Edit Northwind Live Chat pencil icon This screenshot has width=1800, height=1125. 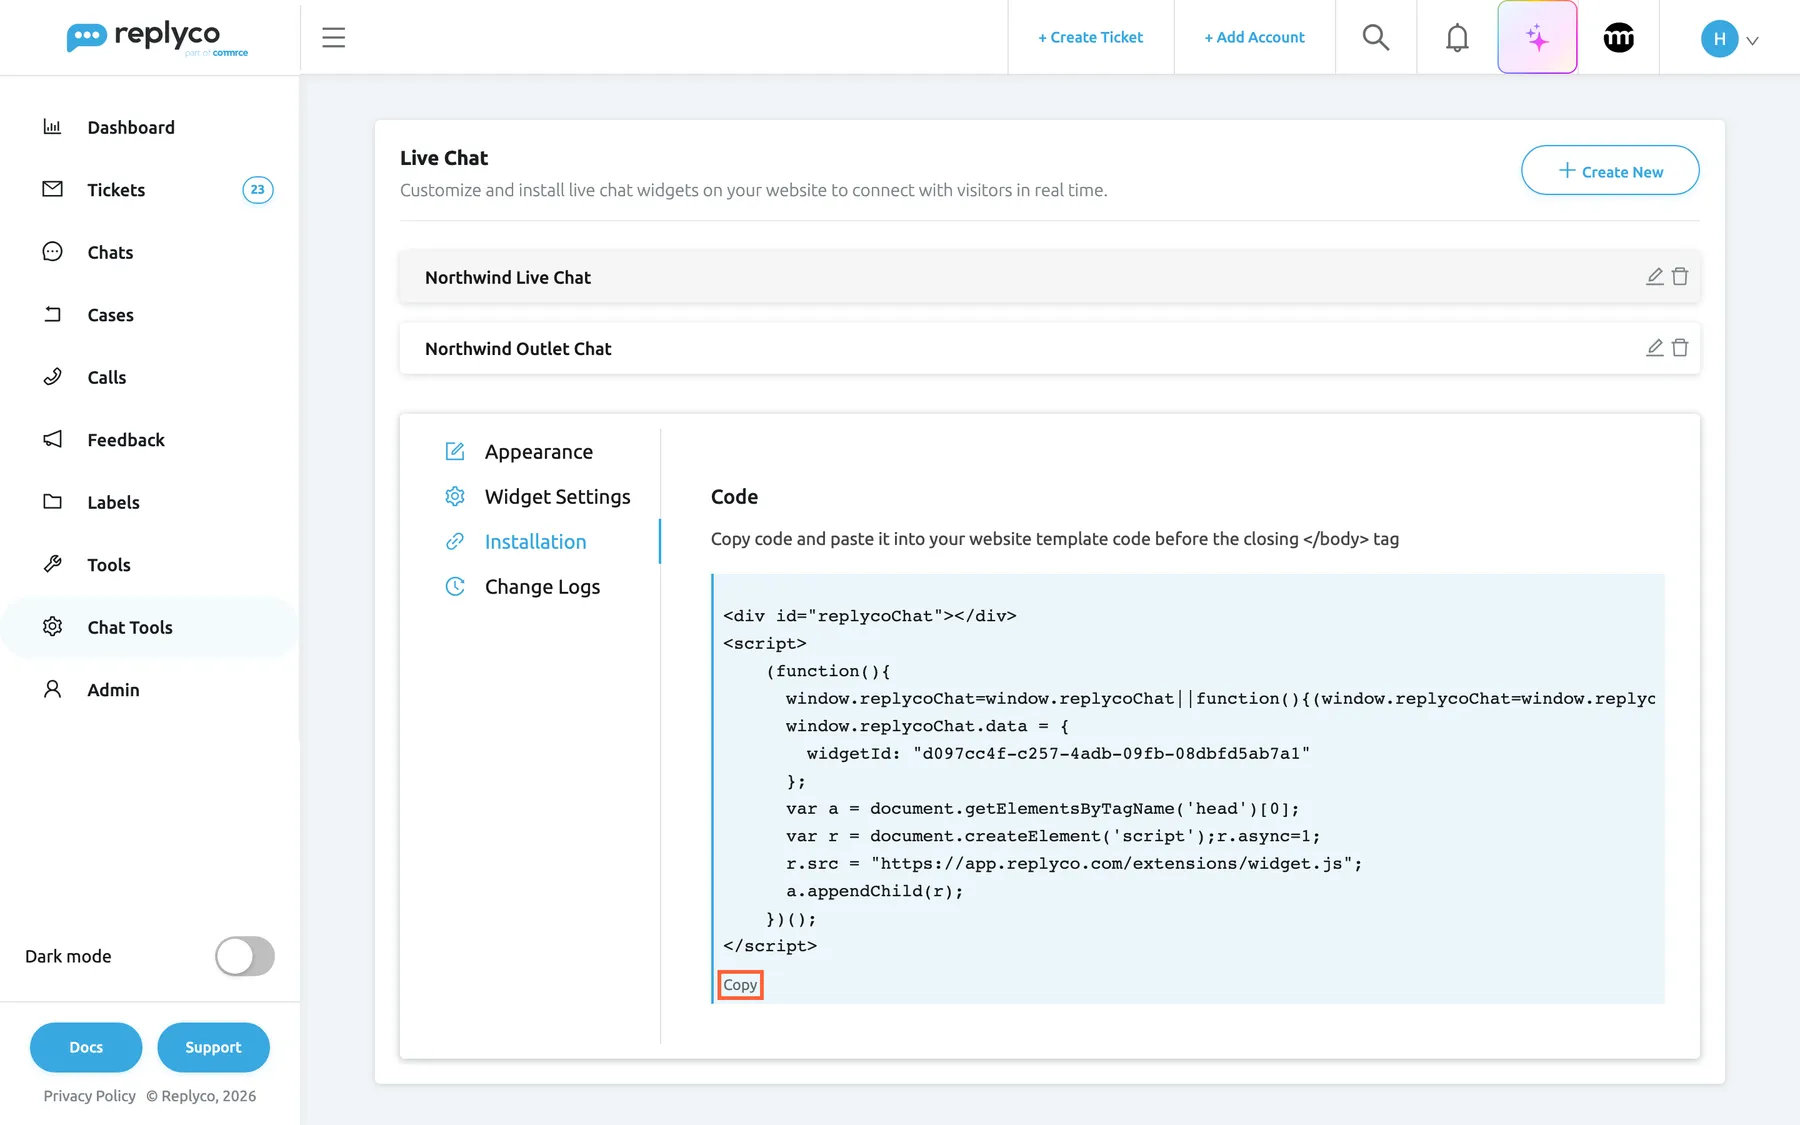point(1655,277)
